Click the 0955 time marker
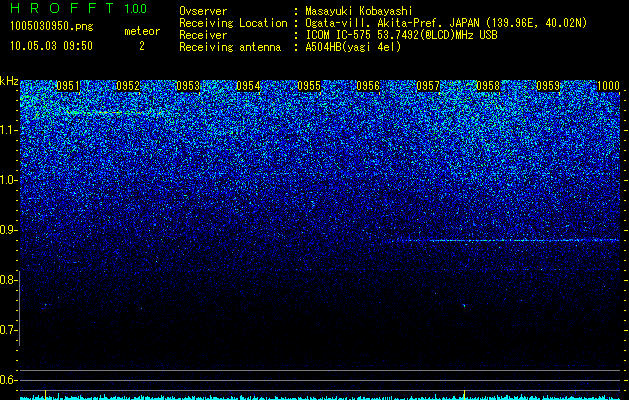Viewport: 629px width, 400px height. (309, 86)
